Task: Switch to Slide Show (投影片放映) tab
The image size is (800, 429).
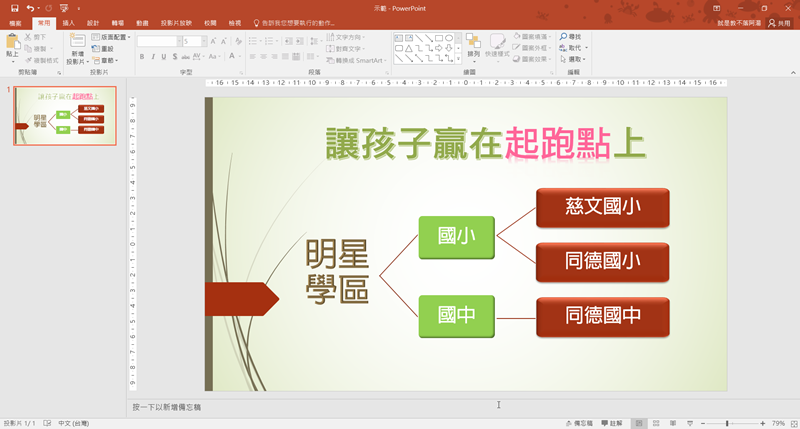Action: pyautogui.click(x=176, y=23)
